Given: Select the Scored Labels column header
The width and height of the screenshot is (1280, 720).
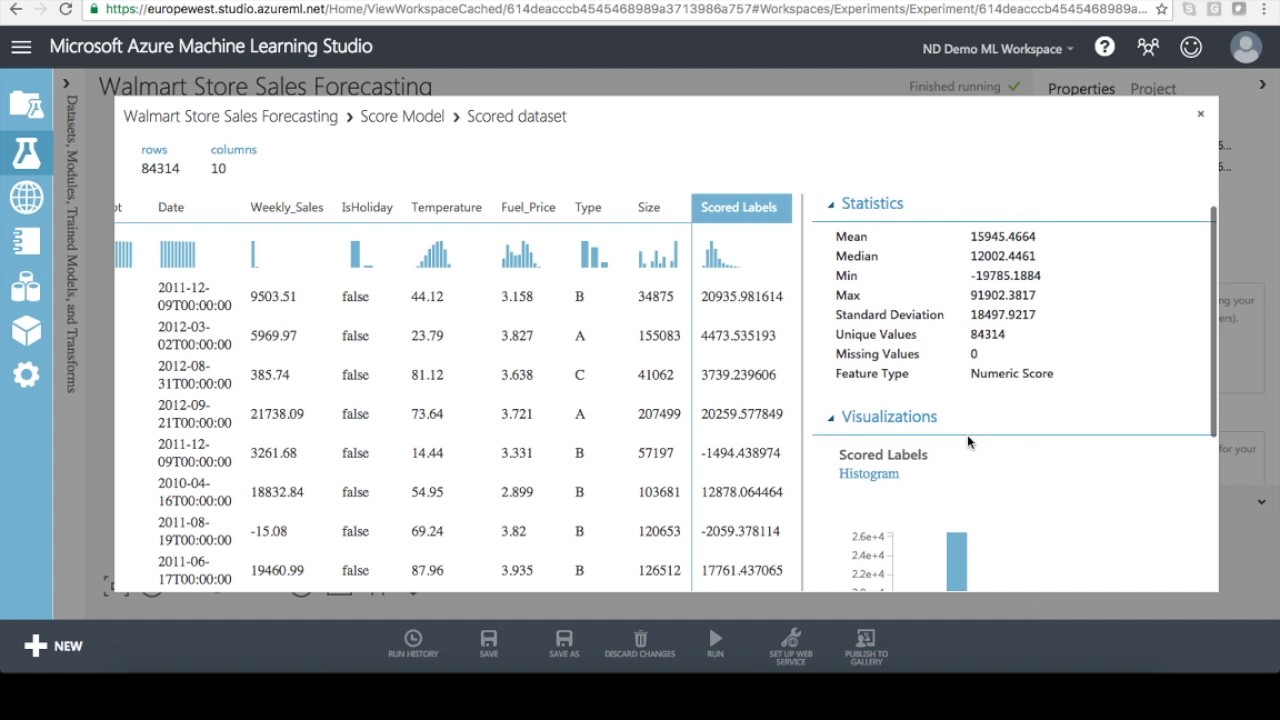Looking at the screenshot, I should coord(741,207).
